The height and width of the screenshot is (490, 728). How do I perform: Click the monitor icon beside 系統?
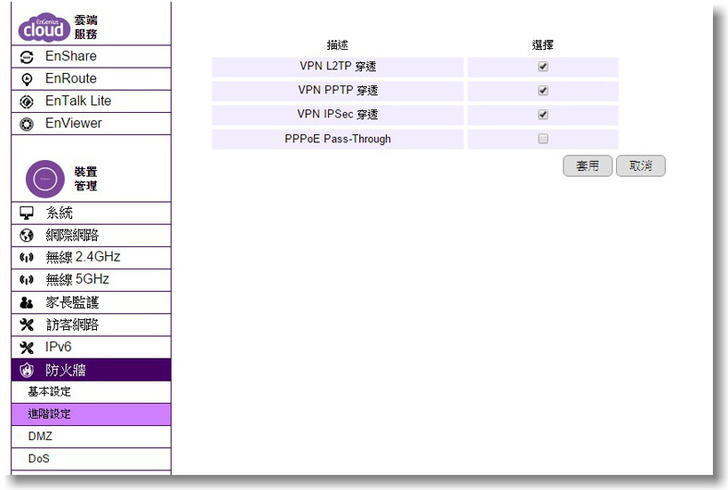(x=26, y=213)
